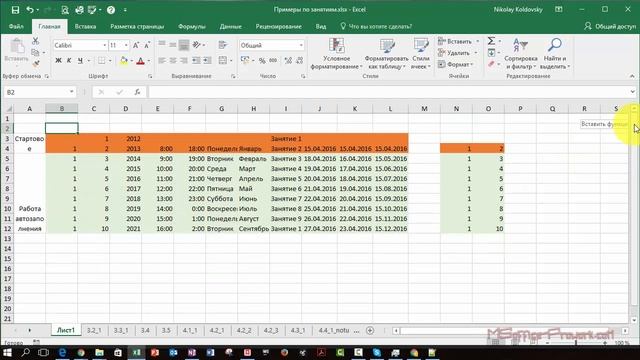Toggle wrap text
Screen dimensions: 640x360
[x=222, y=45]
